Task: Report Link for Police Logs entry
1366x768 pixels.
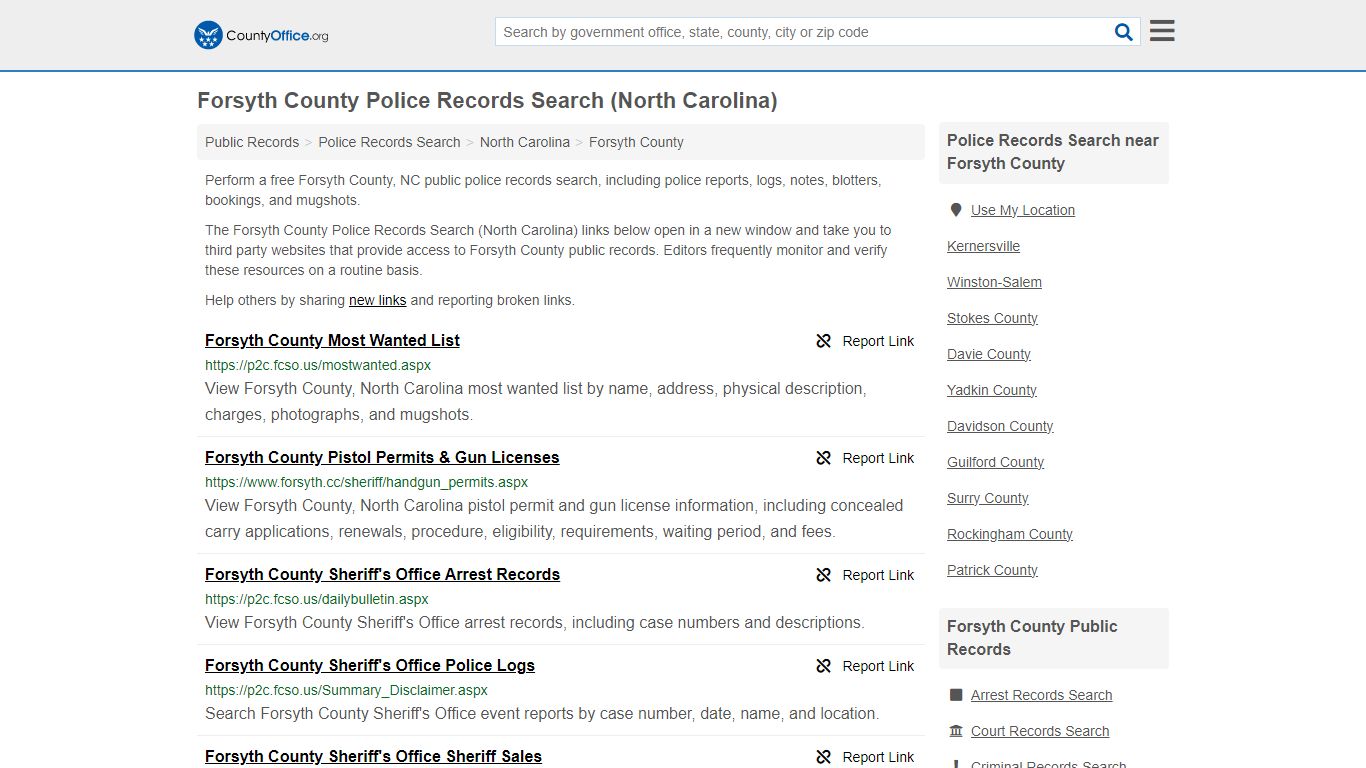Action: click(878, 666)
